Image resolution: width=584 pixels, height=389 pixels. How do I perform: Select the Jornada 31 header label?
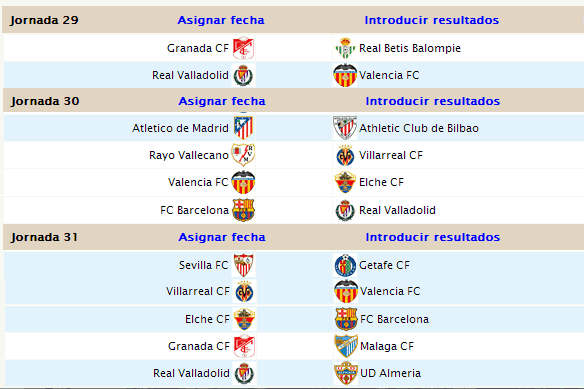coord(44,237)
